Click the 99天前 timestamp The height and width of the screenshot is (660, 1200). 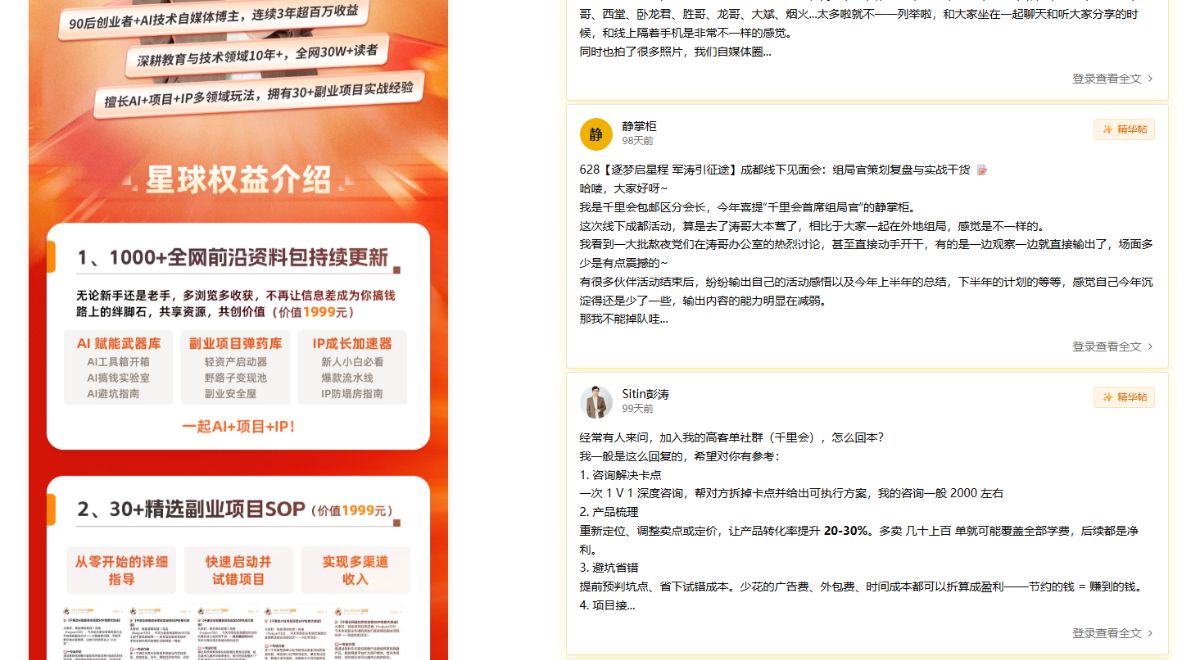637,409
